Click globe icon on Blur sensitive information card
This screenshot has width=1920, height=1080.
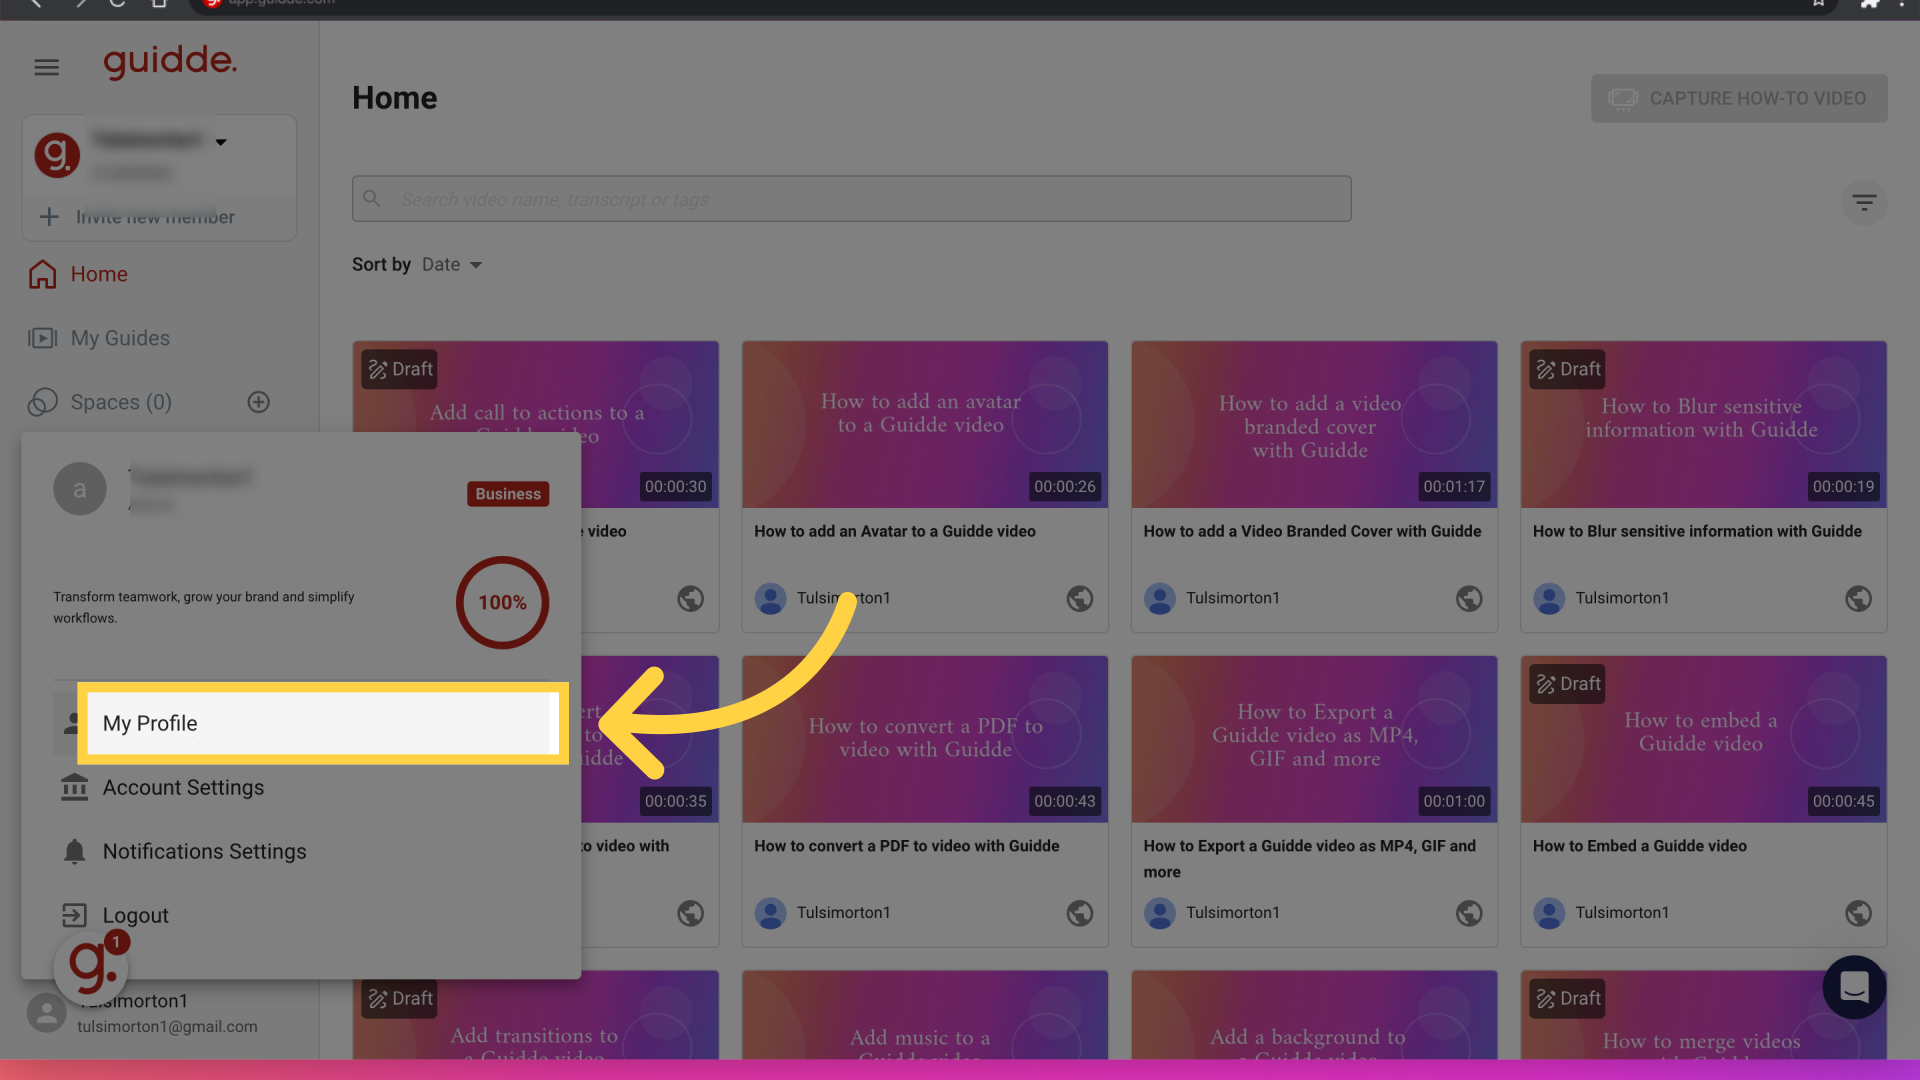point(1858,599)
